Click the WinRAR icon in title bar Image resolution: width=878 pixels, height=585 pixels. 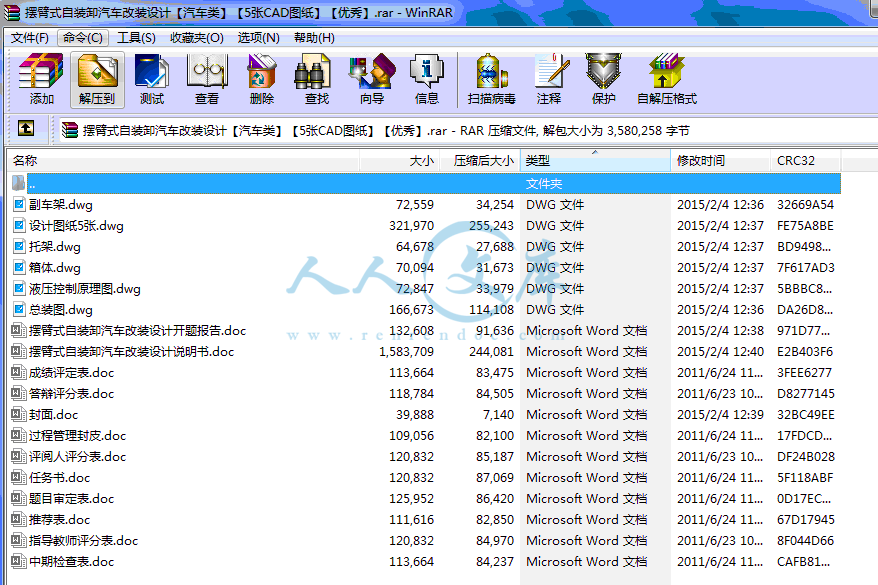[11, 12]
